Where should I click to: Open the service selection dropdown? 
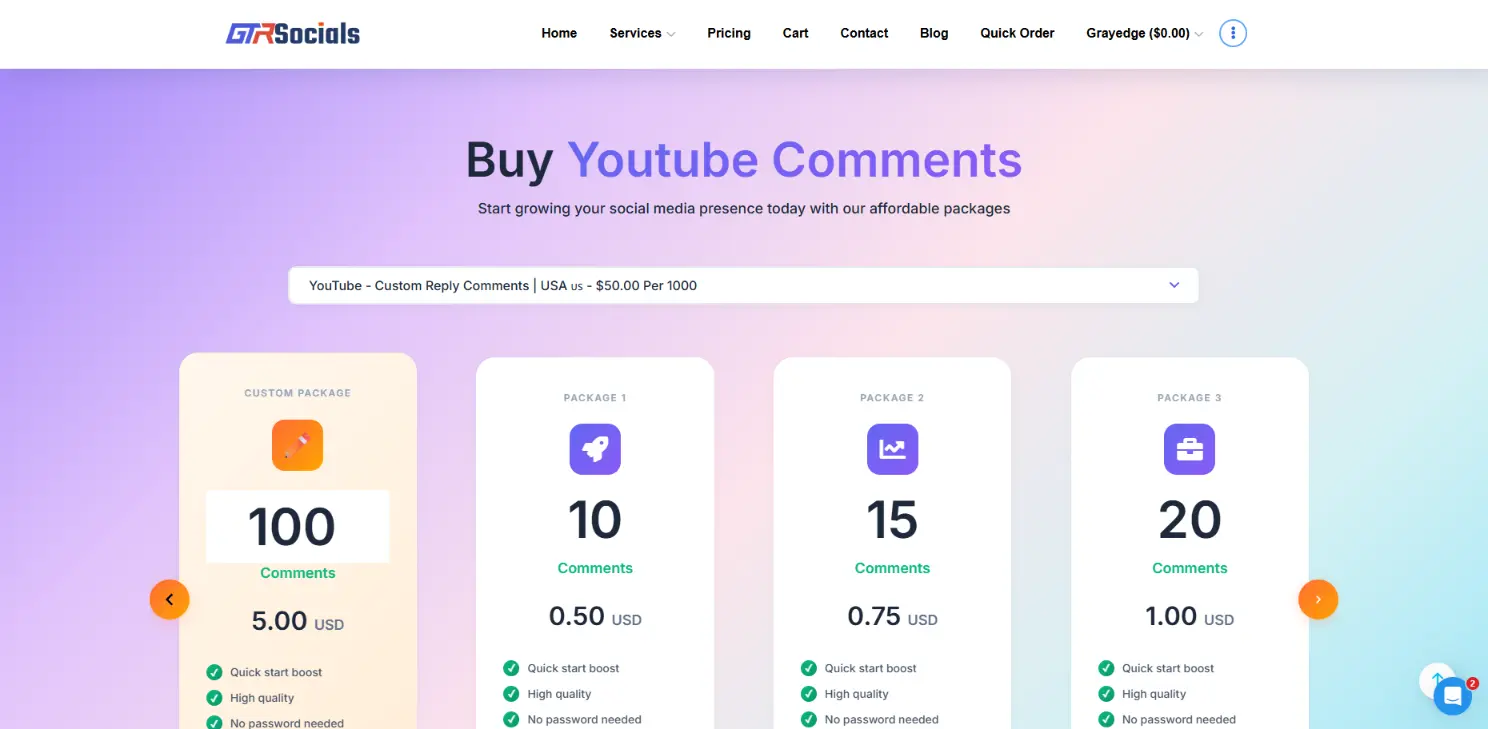coord(744,285)
